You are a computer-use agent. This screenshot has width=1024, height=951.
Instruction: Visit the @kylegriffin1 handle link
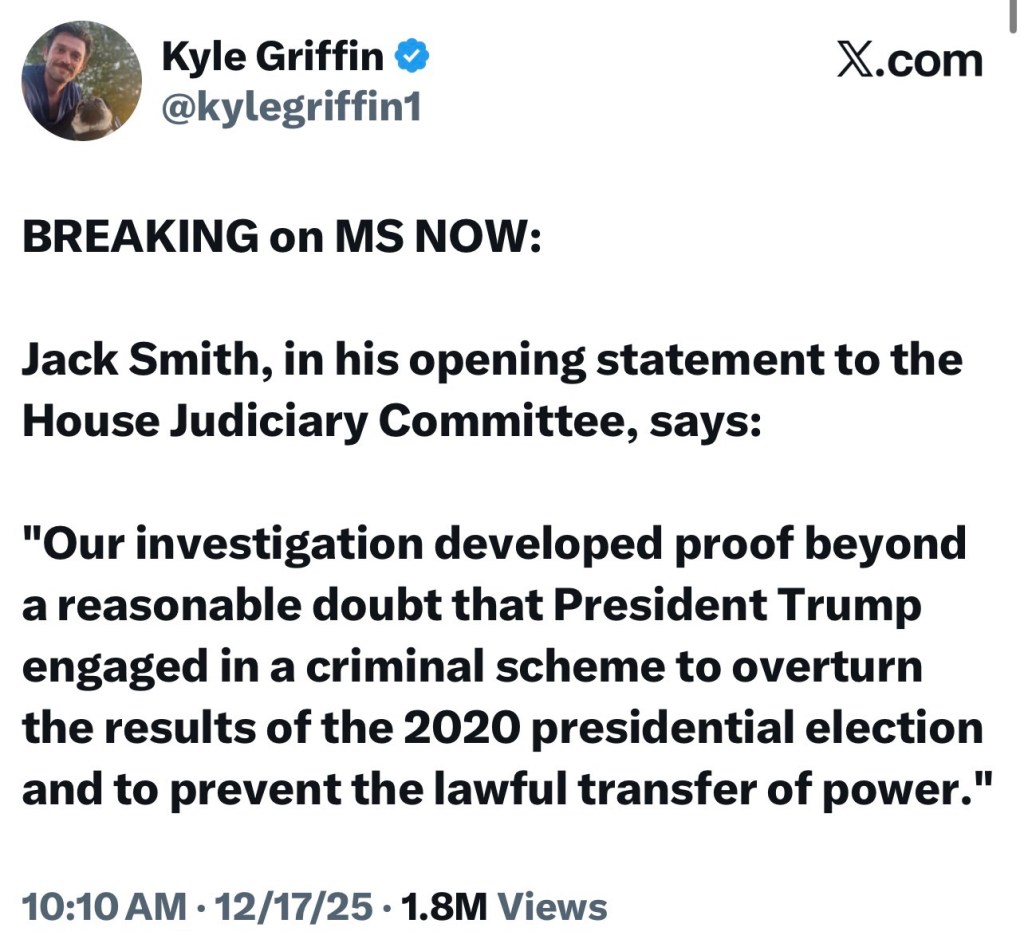coord(291,106)
